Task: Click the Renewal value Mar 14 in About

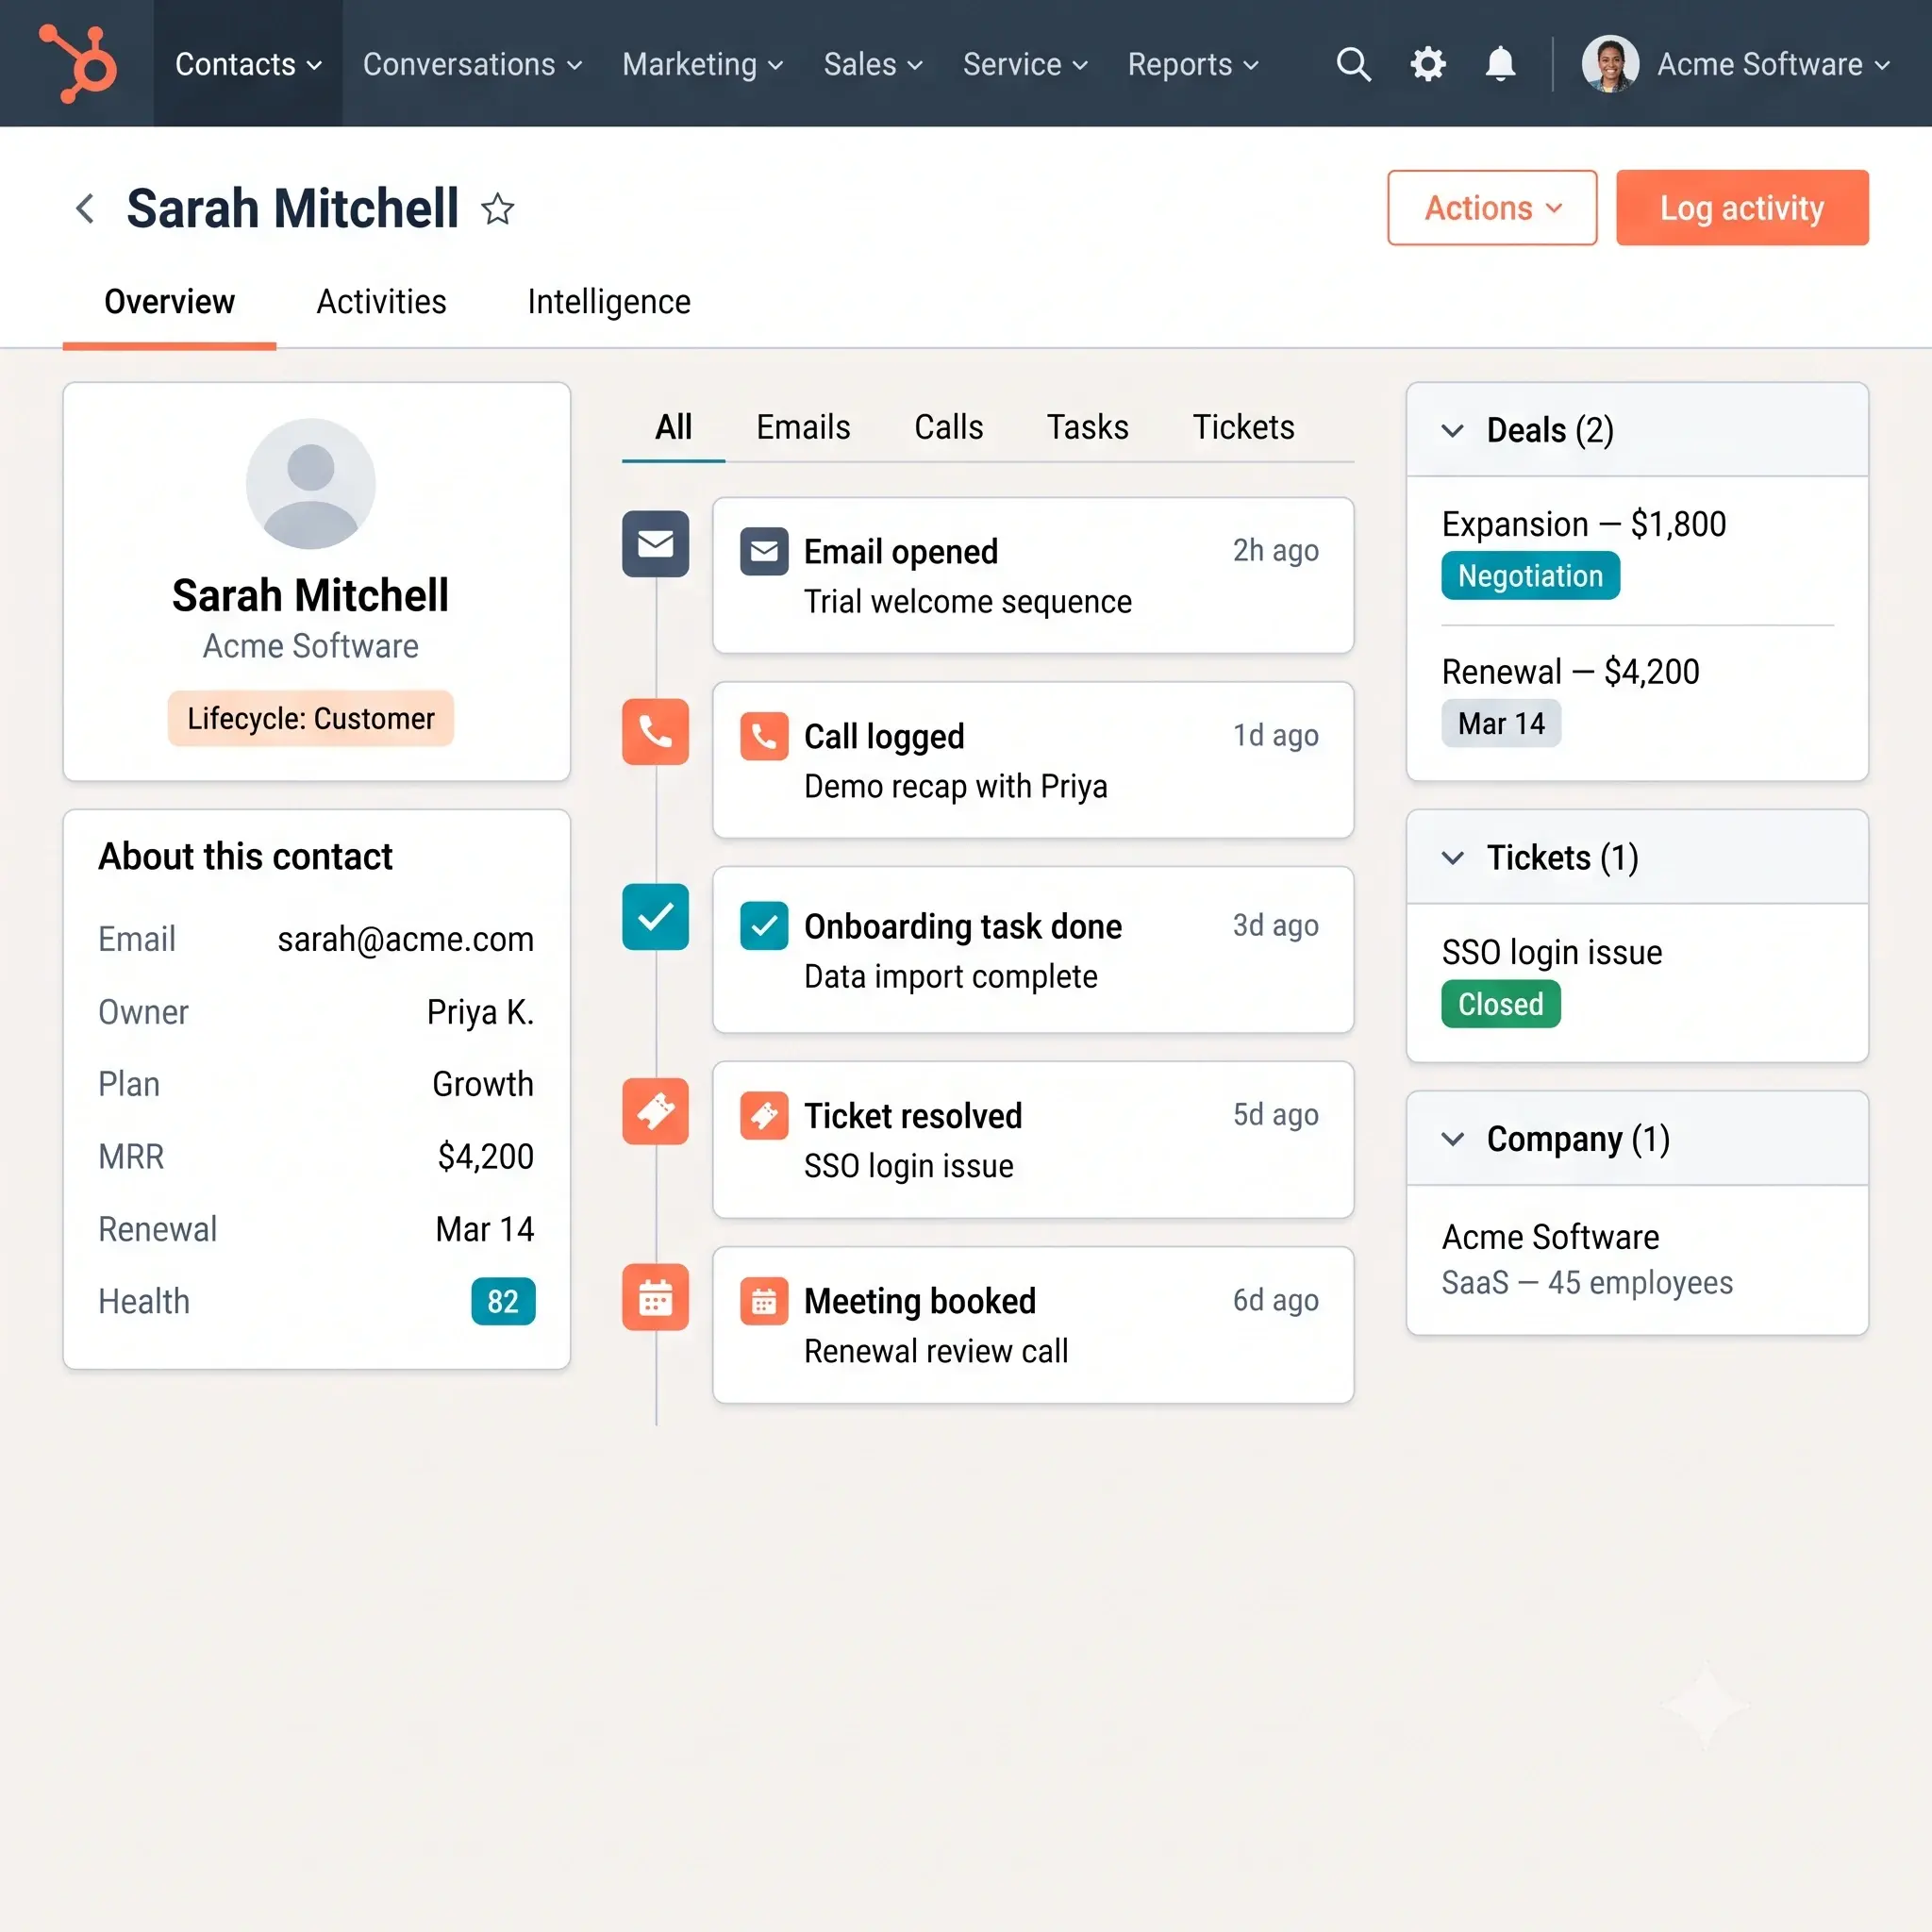Action: click(485, 1229)
